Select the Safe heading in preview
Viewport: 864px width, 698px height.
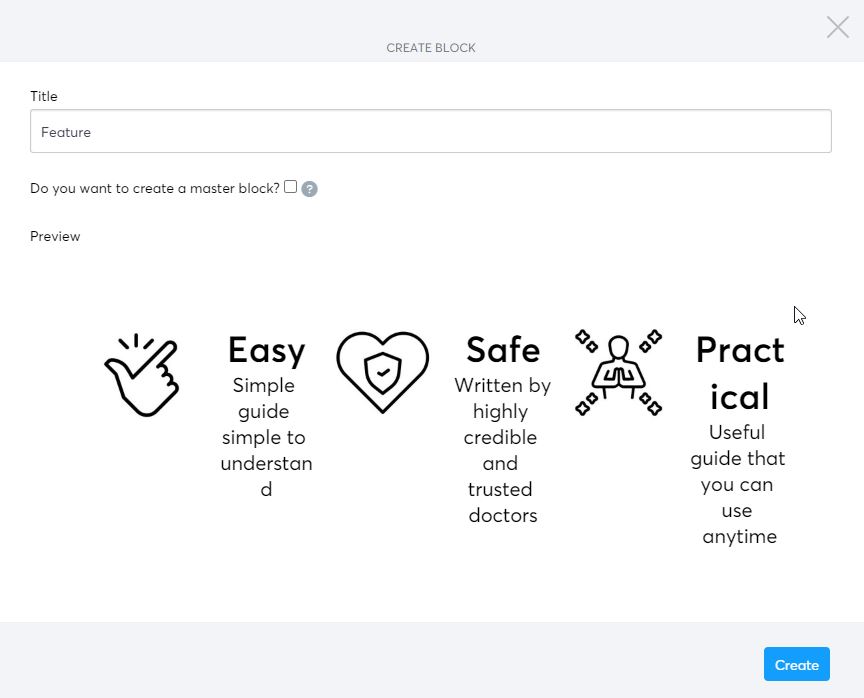503,350
